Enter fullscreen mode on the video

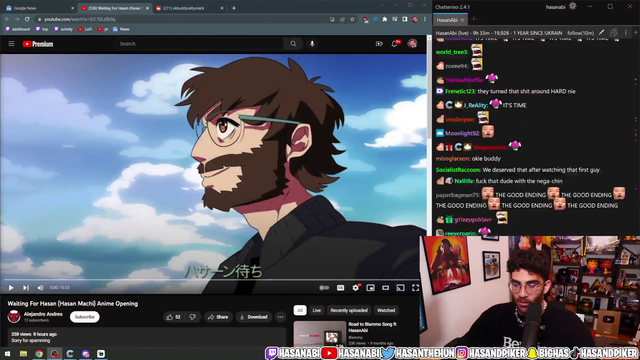click(x=416, y=288)
